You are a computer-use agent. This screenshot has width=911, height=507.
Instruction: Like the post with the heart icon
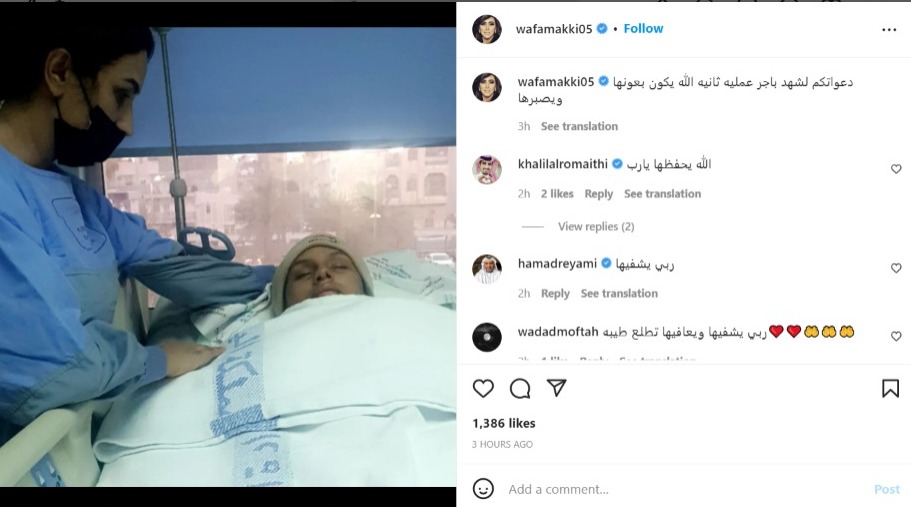(483, 389)
